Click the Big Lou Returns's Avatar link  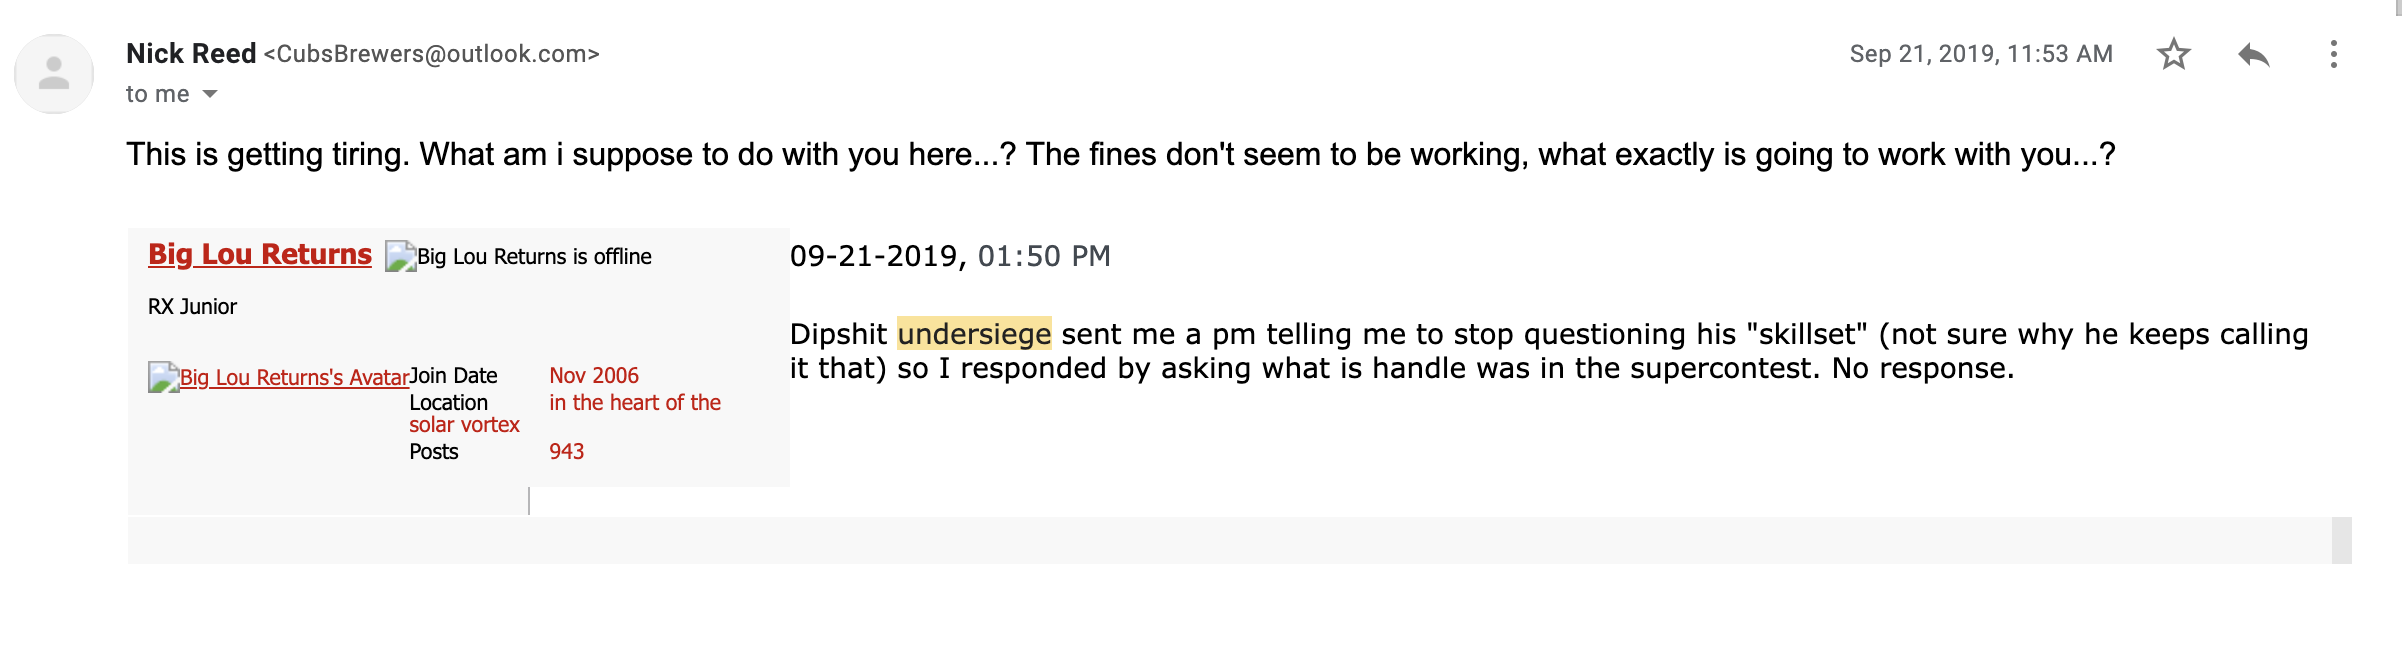tap(294, 377)
